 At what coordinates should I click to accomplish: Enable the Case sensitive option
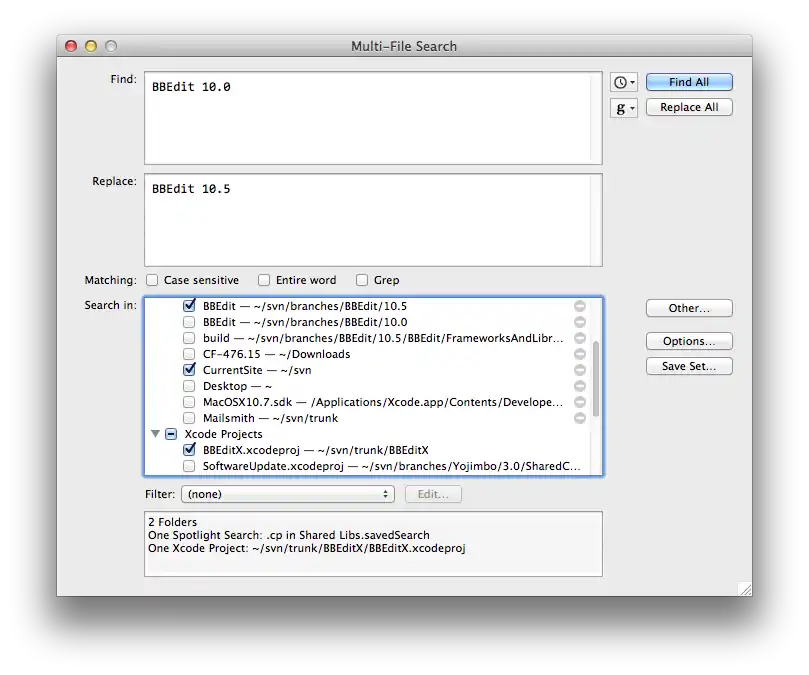[x=153, y=280]
